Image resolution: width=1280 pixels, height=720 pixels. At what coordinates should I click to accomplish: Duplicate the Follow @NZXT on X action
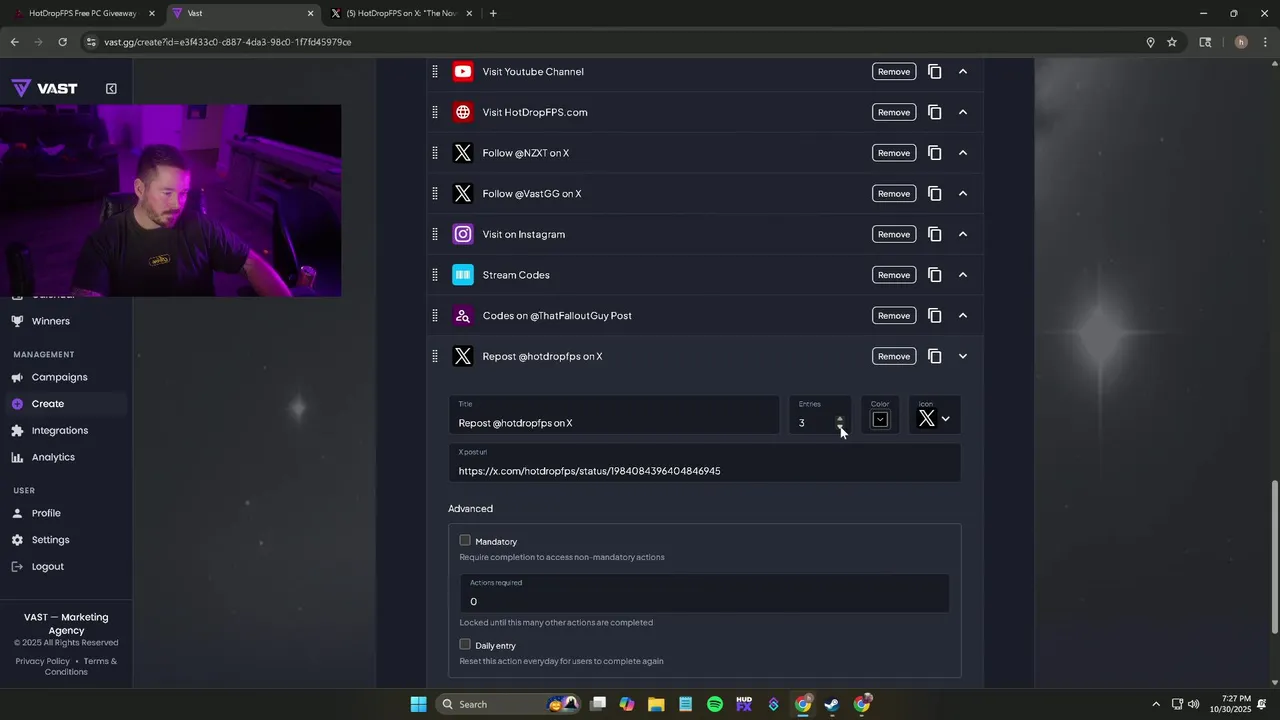(x=934, y=153)
